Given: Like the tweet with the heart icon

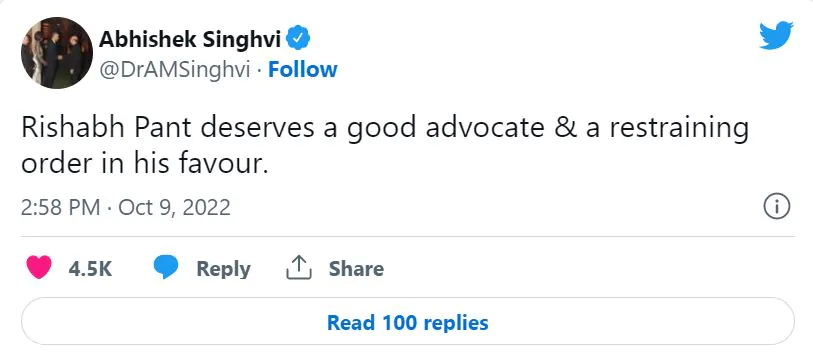Looking at the screenshot, I should 39,268.
